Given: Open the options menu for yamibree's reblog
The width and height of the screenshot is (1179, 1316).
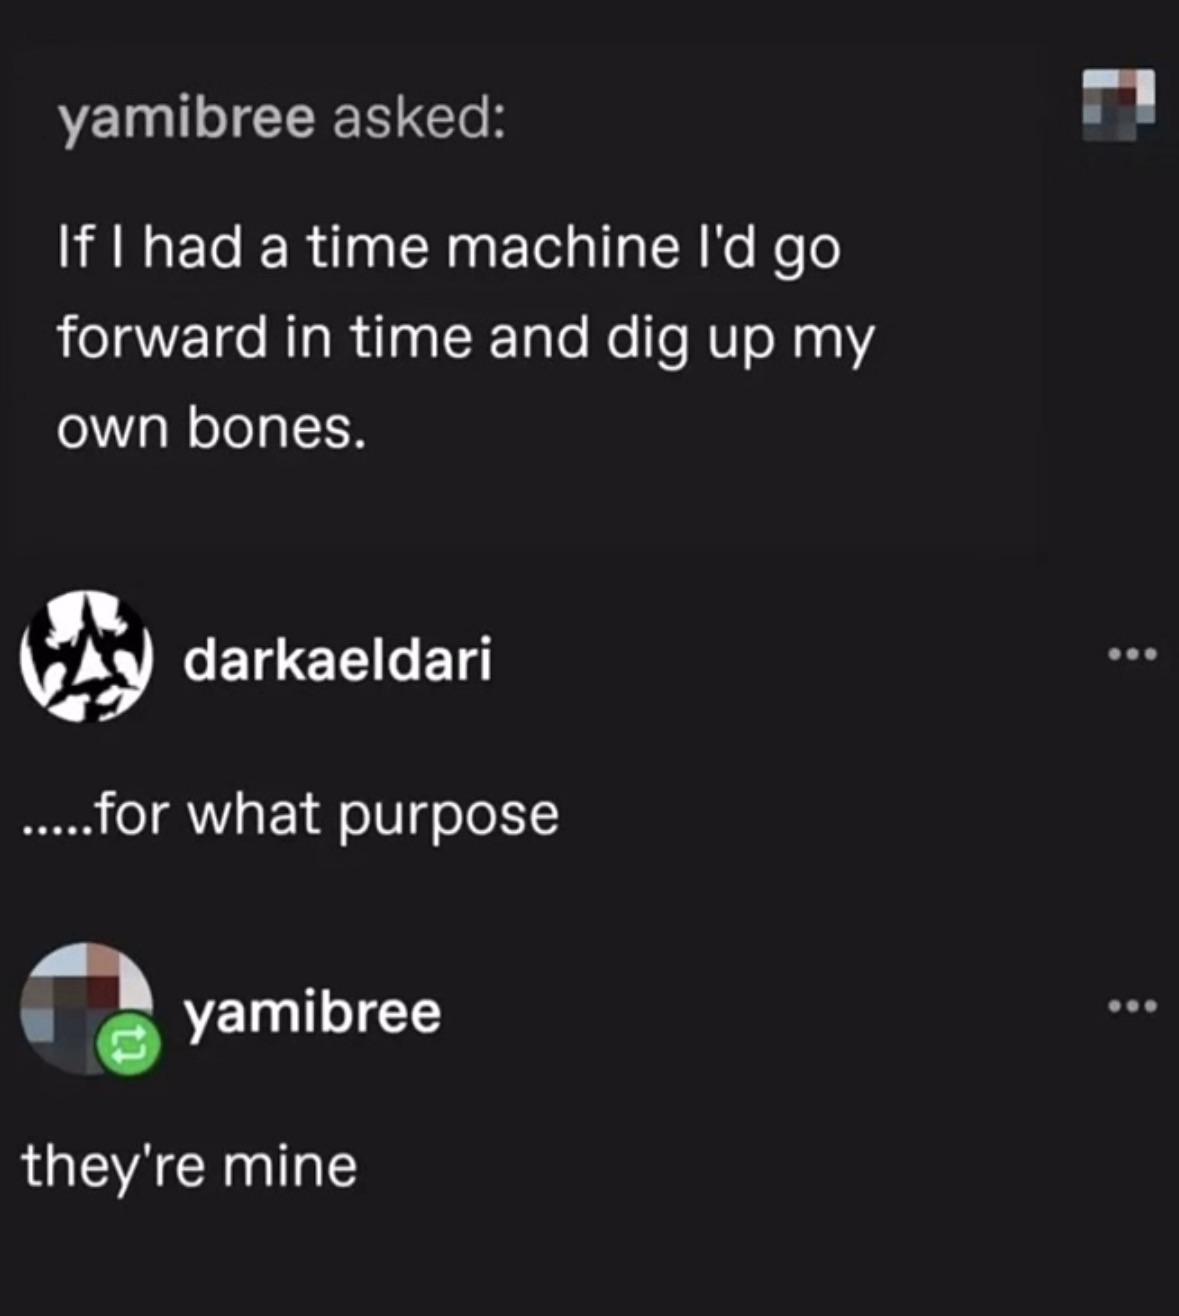Looking at the screenshot, I should click(x=1132, y=1006).
